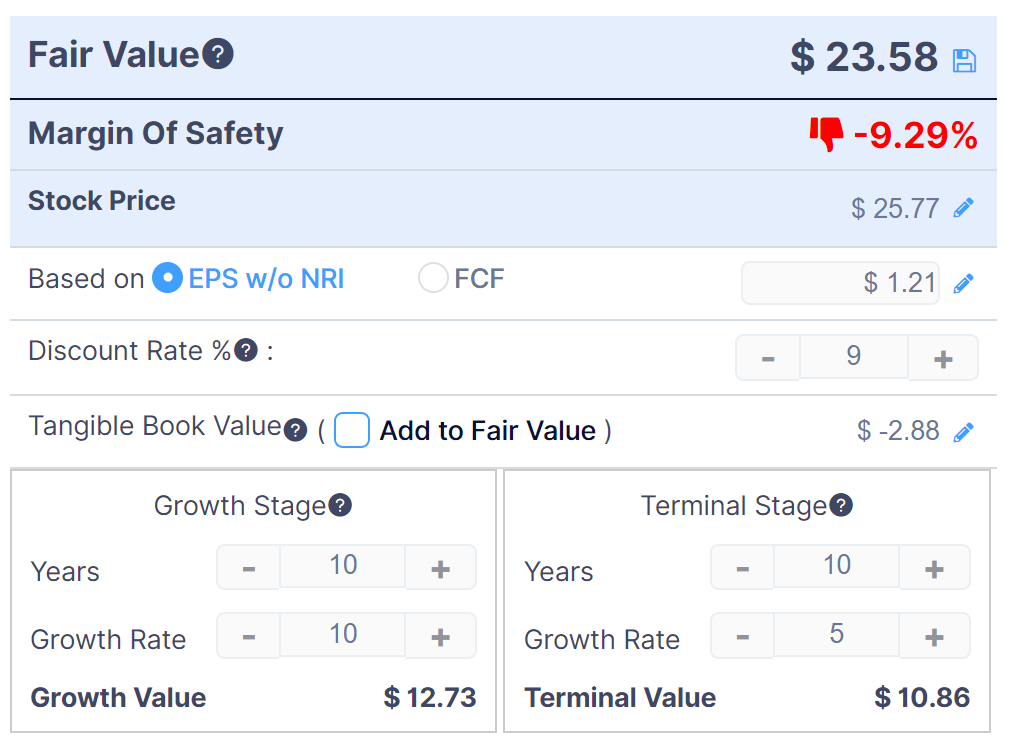The height and width of the screenshot is (747, 1013).
Task: Increase the Discount Rate with plus button
Action: [x=943, y=357]
